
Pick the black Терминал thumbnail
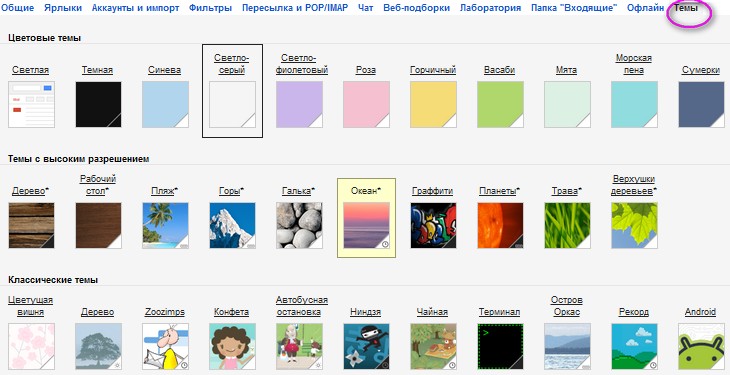click(500, 347)
